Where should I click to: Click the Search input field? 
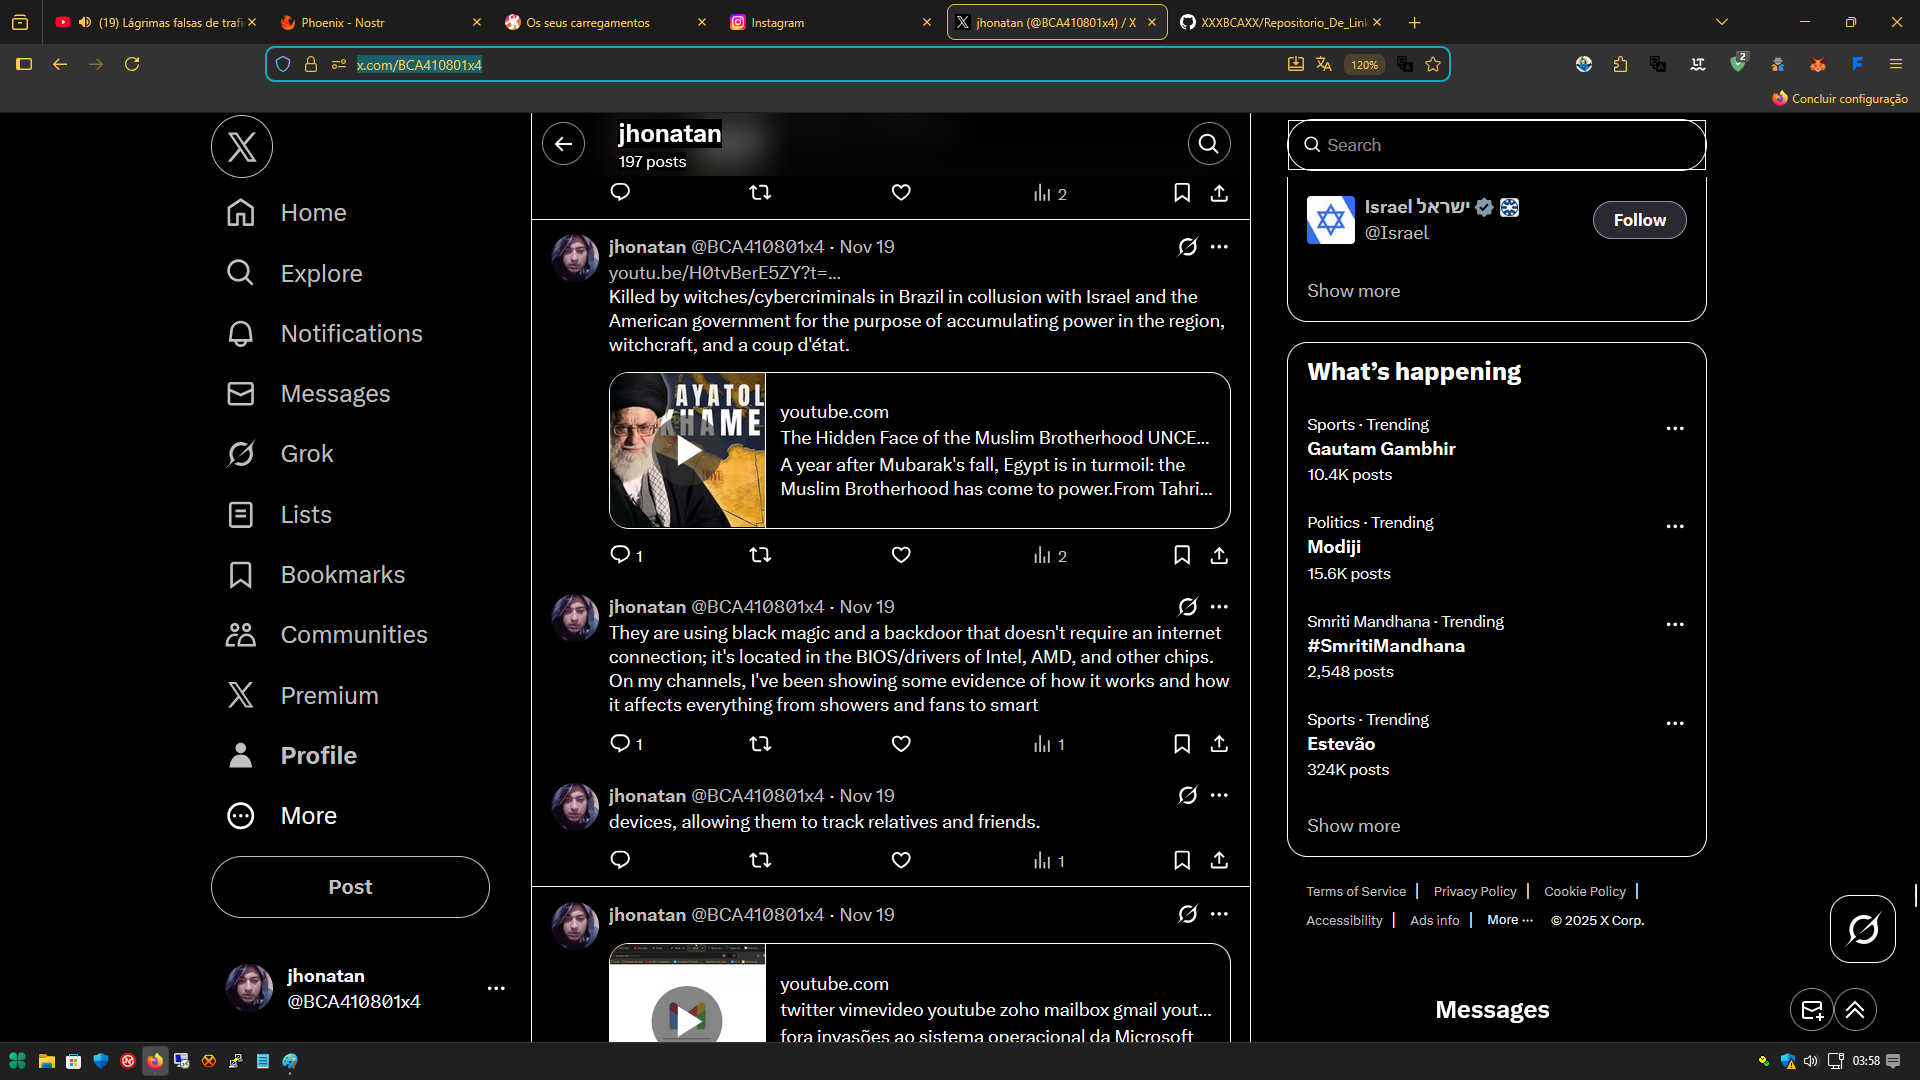pyautogui.click(x=1496, y=145)
